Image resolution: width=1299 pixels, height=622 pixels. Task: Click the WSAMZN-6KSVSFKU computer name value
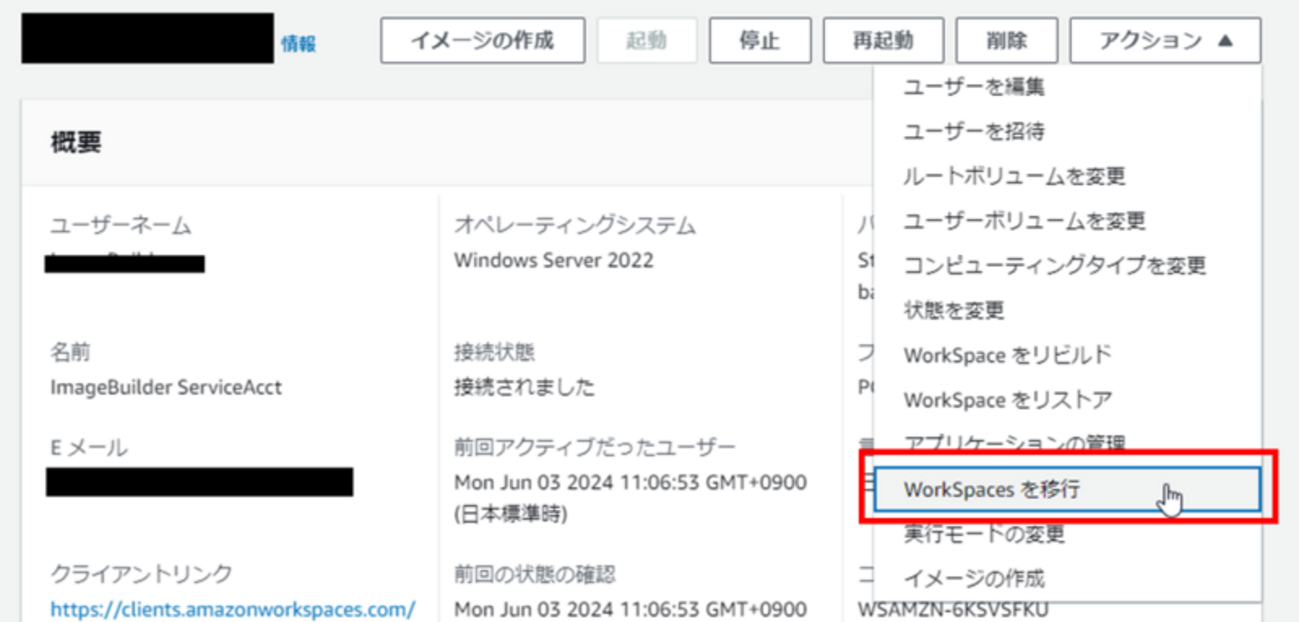(x=953, y=608)
